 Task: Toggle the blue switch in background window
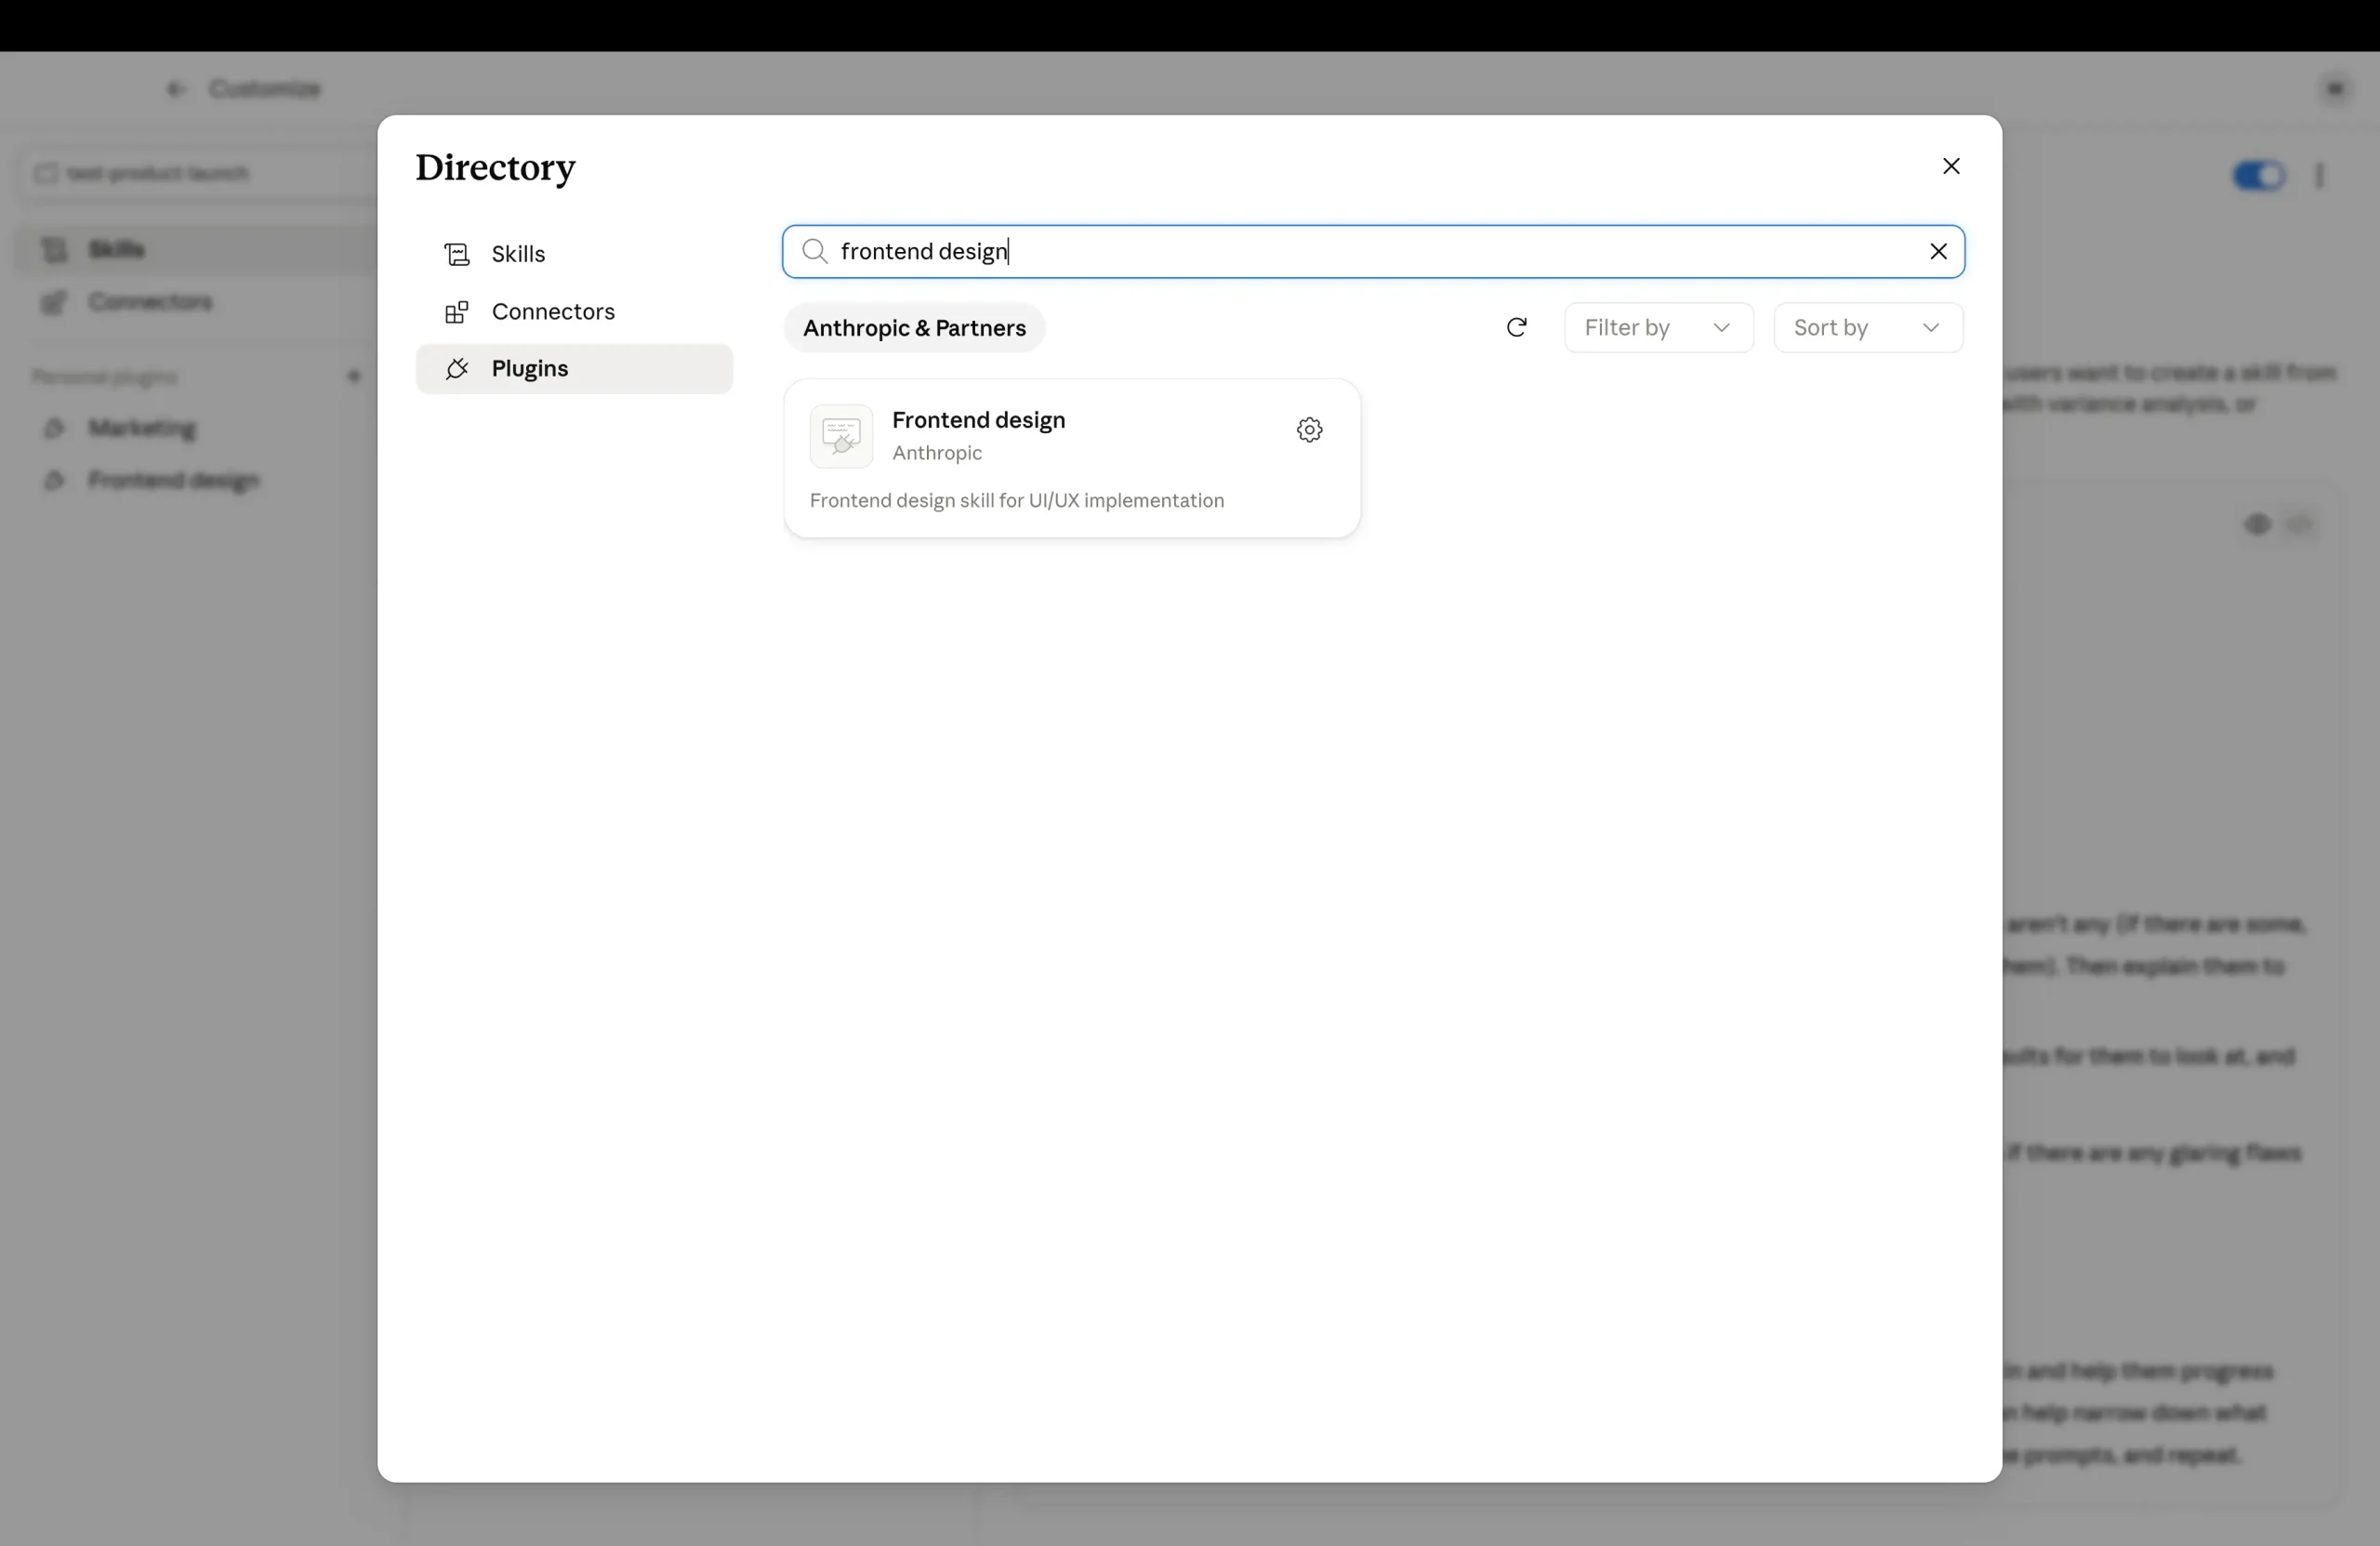click(x=2258, y=176)
